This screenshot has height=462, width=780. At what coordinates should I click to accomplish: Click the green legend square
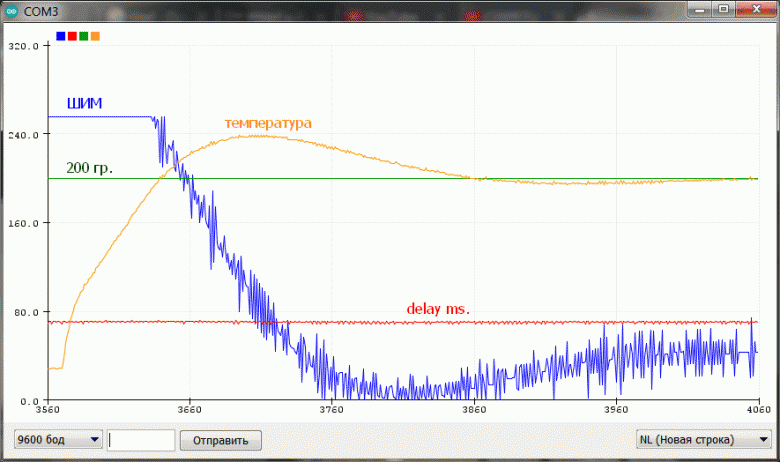[84, 36]
